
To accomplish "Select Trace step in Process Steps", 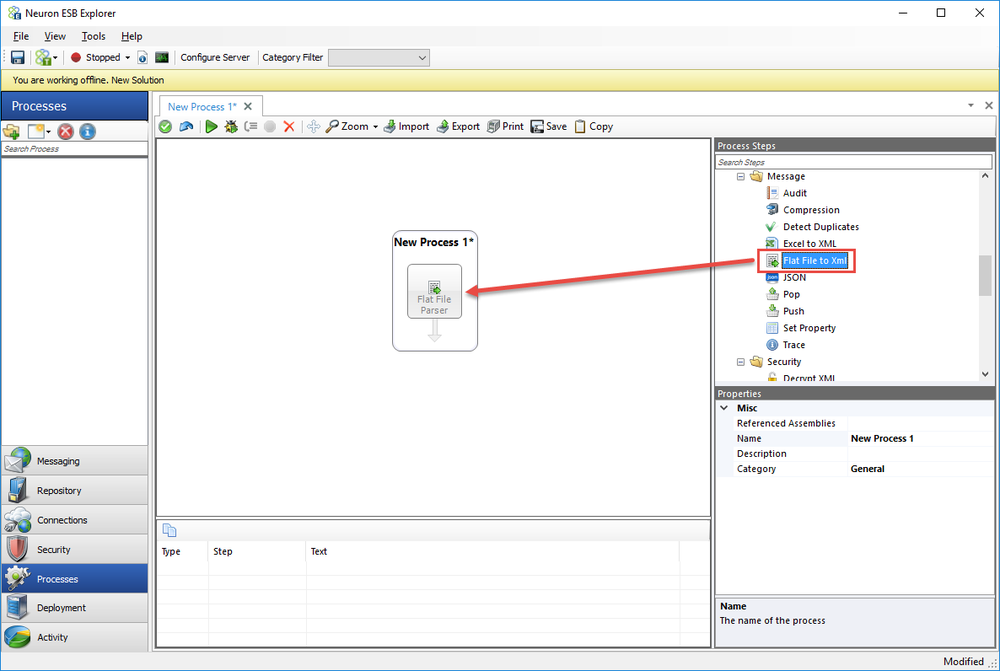I will [x=793, y=344].
